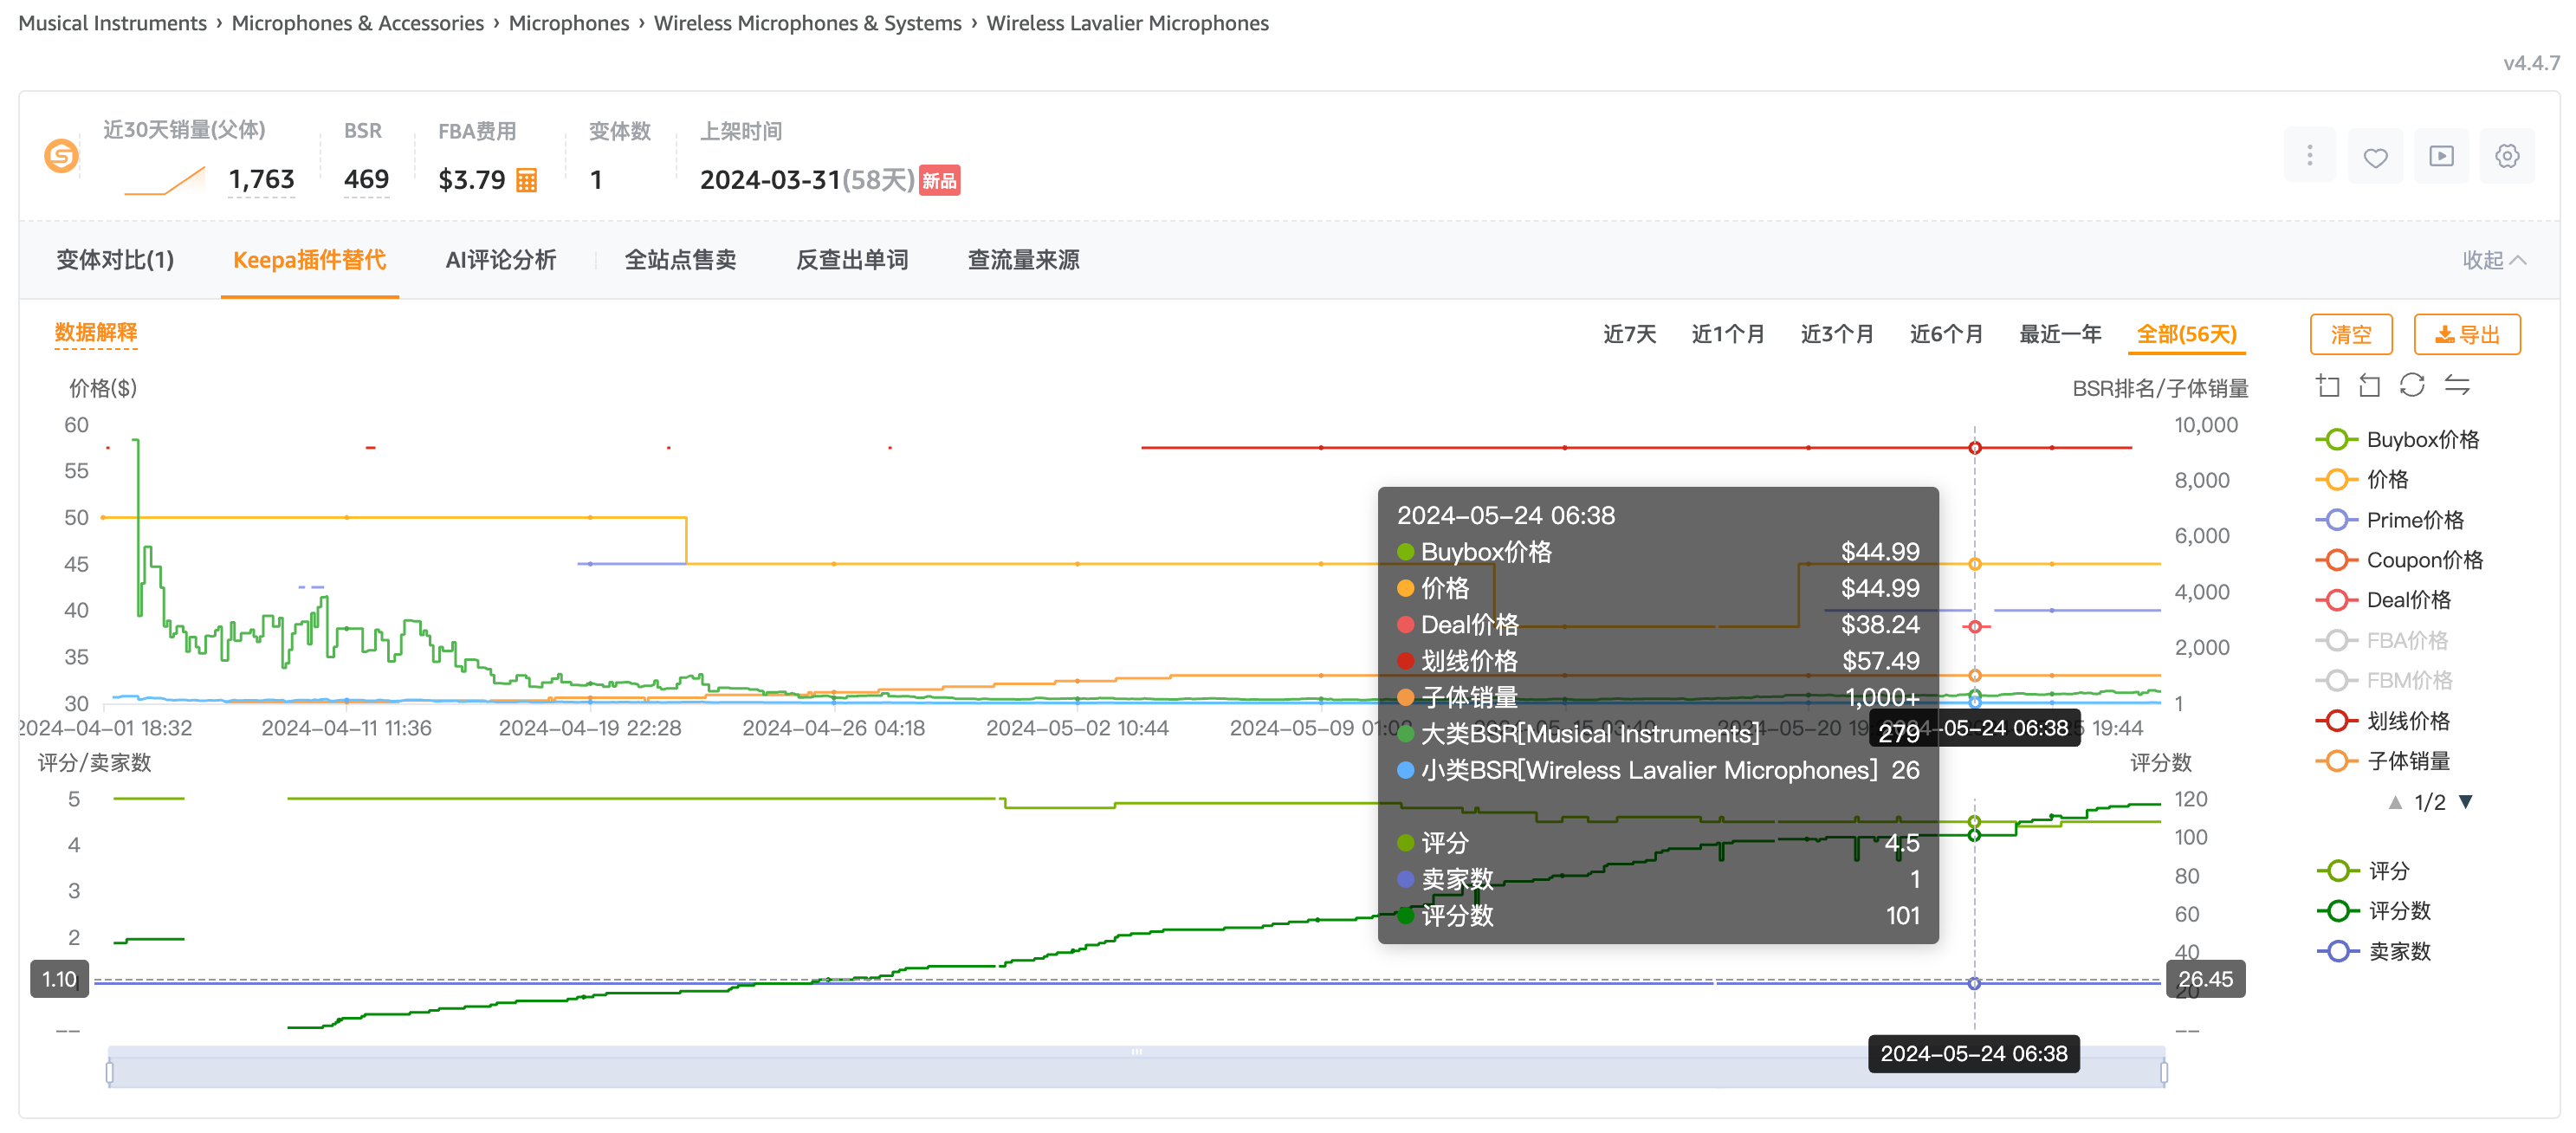Go to next legend page arrow

point(2466,802)
